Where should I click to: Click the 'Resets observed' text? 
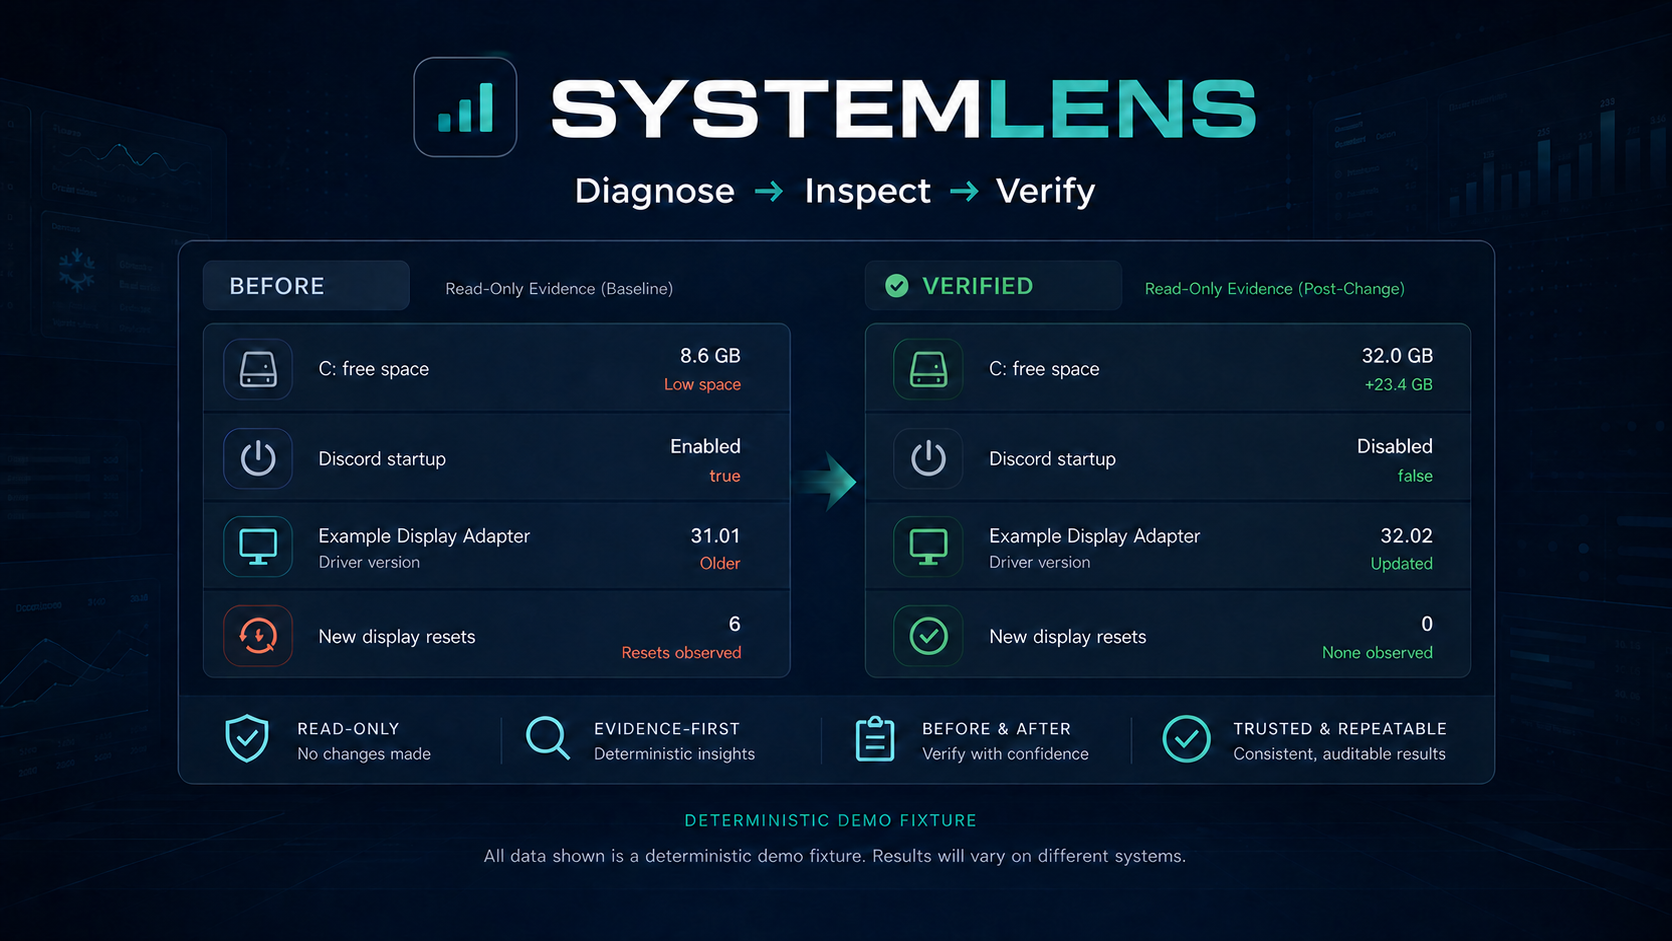tap(681, 652)
